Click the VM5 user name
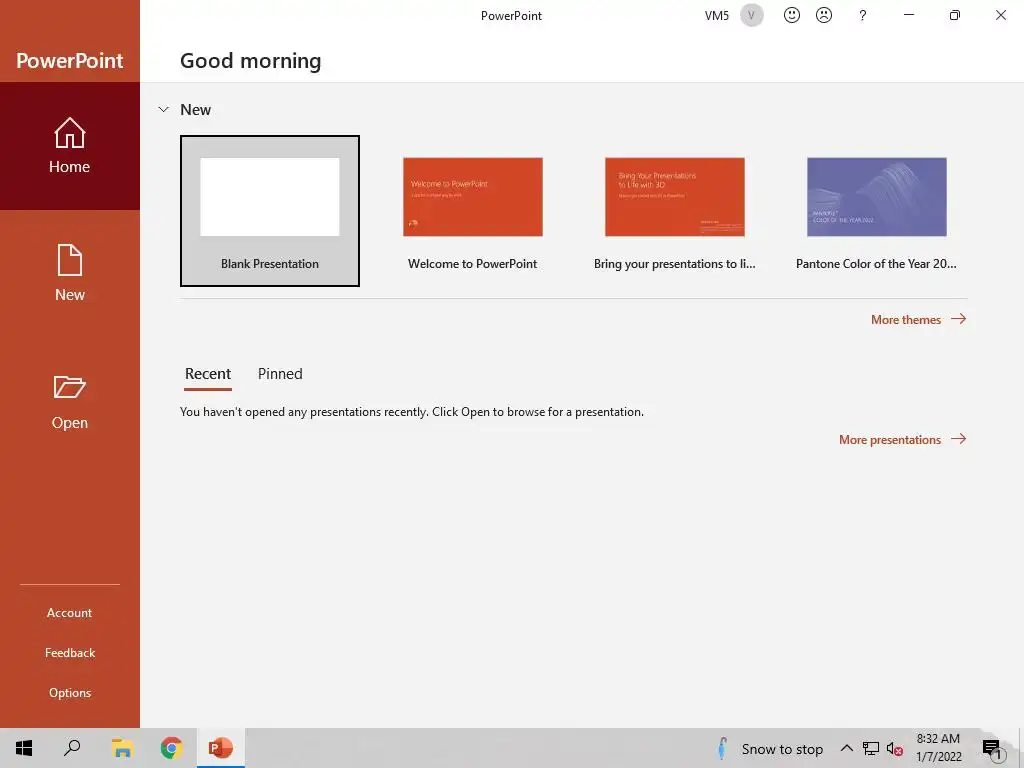Screen dimensions: 1024x768 pos(716,16)
